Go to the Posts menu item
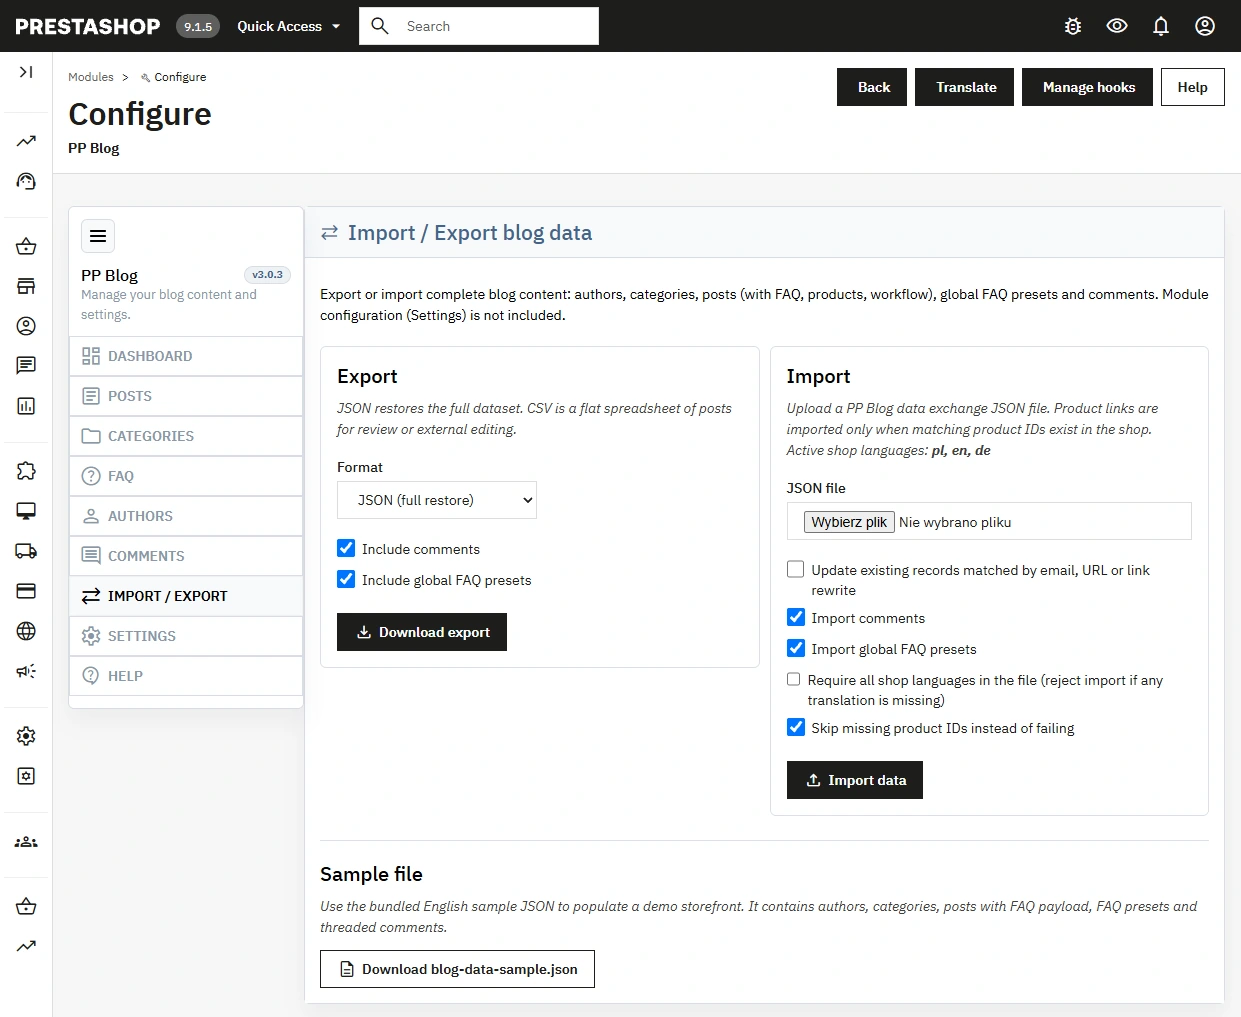 point(186,396)
